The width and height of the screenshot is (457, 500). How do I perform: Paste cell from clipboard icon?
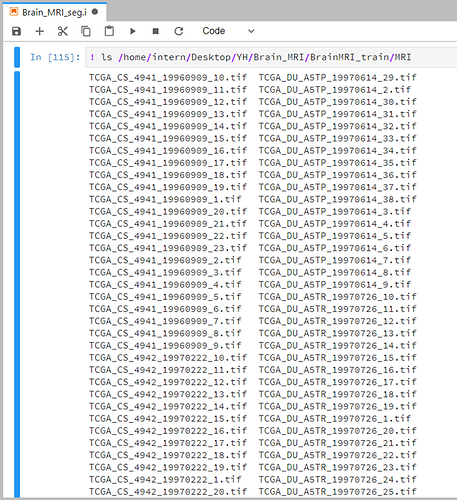tap(109, 31)
